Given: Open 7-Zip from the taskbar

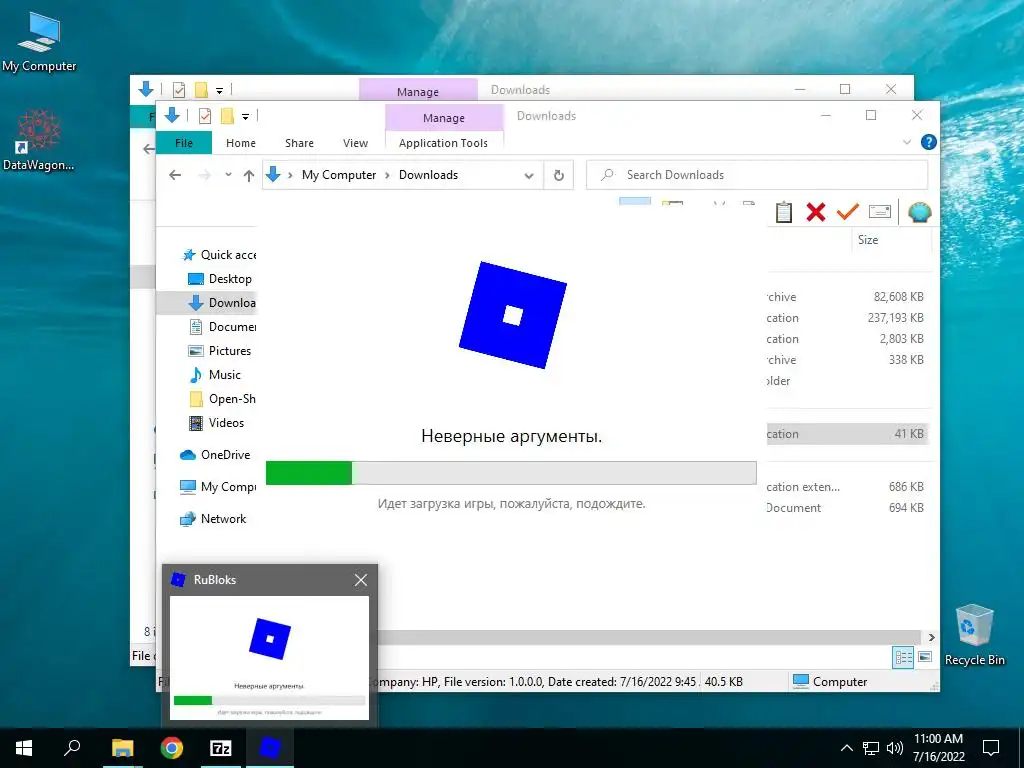Looking at the screenshot, I should (x=221, y=748).
